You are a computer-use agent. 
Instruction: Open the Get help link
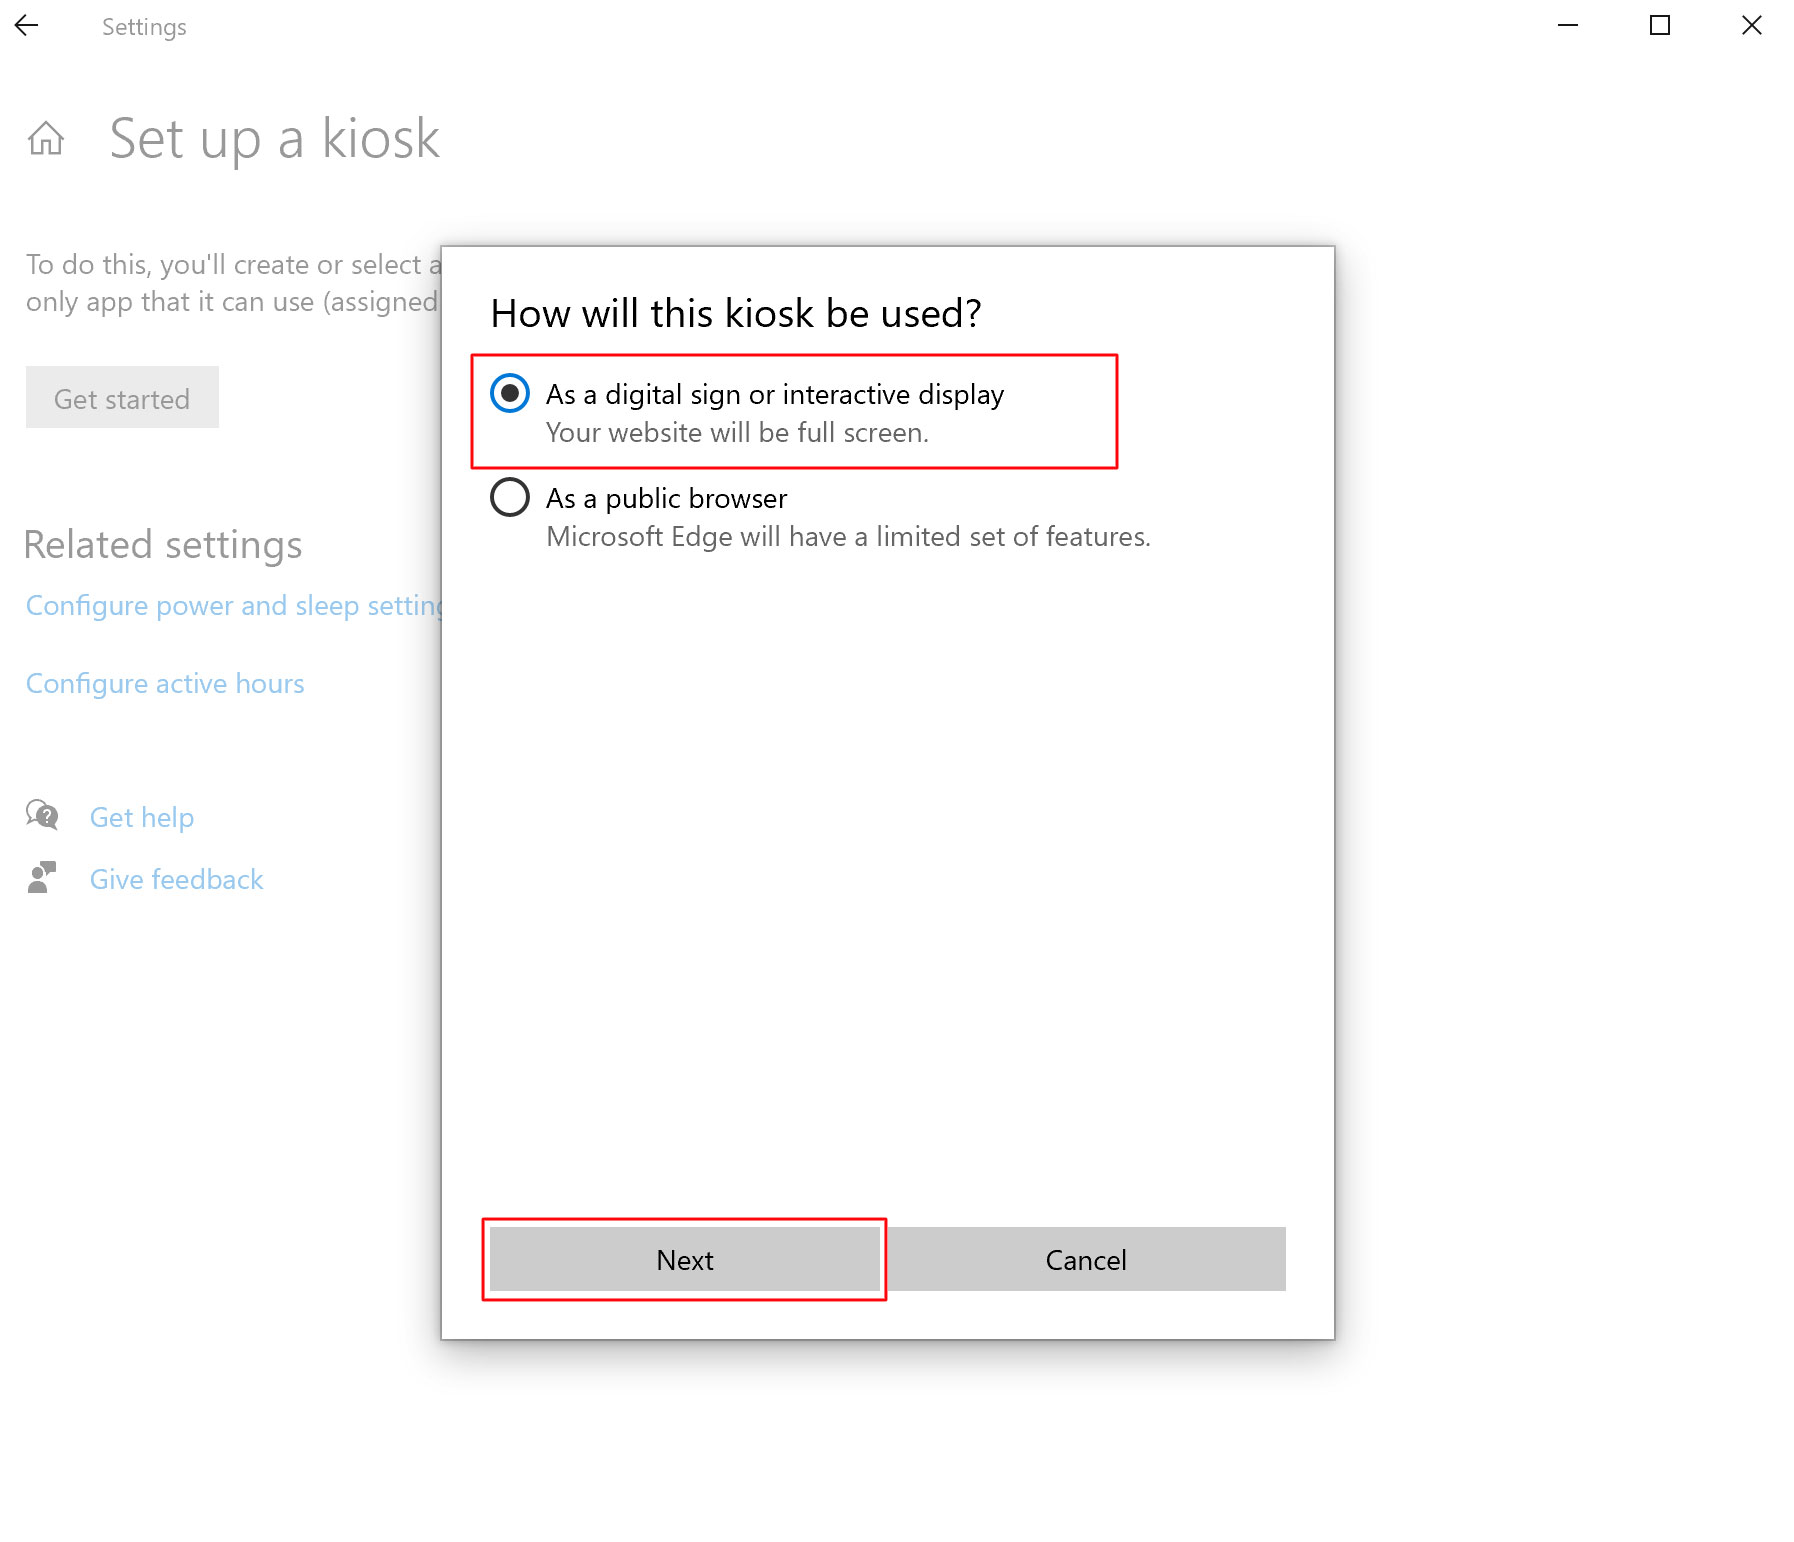142,818
